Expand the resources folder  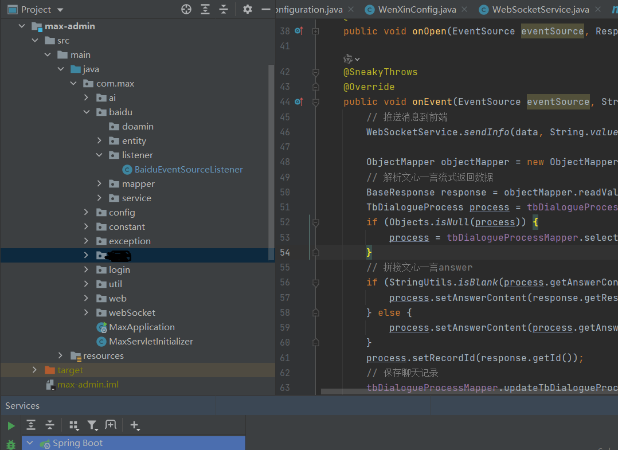coord(60,355)
